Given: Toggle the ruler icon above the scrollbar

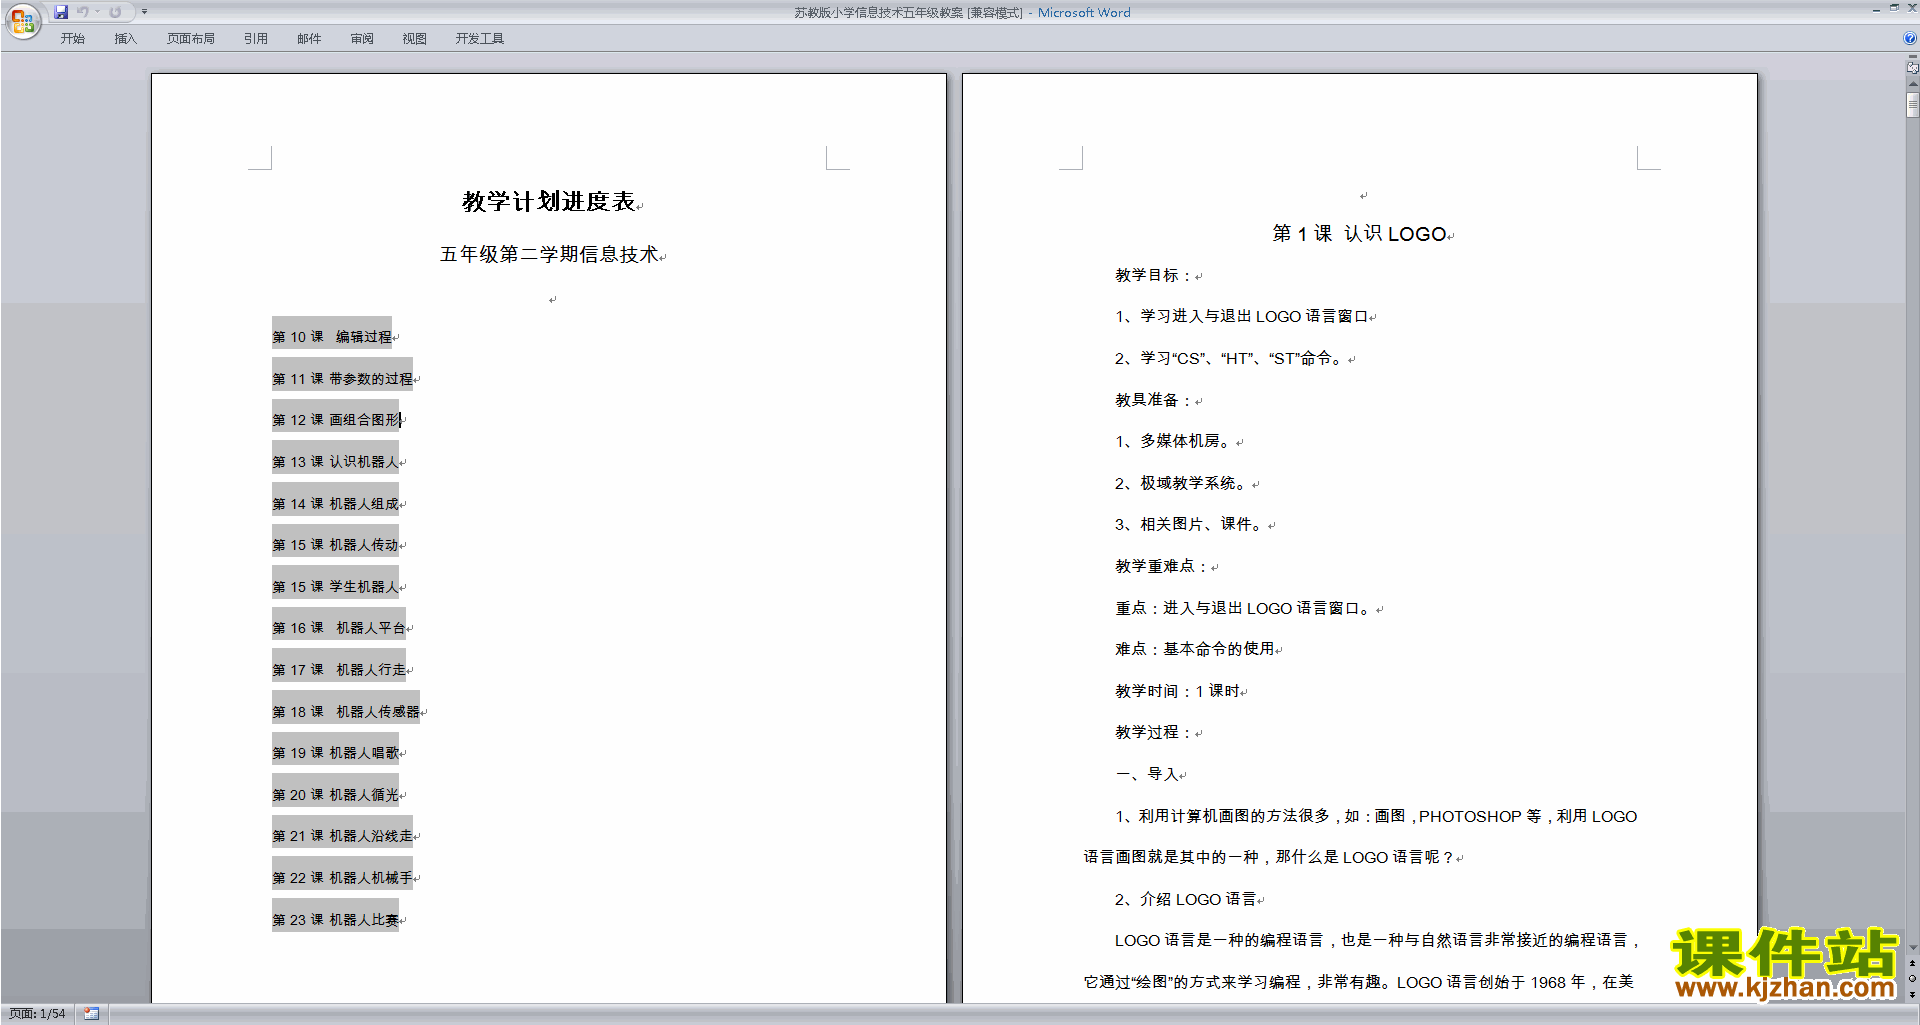Looking at the screenshot, I should point(1913,68).
